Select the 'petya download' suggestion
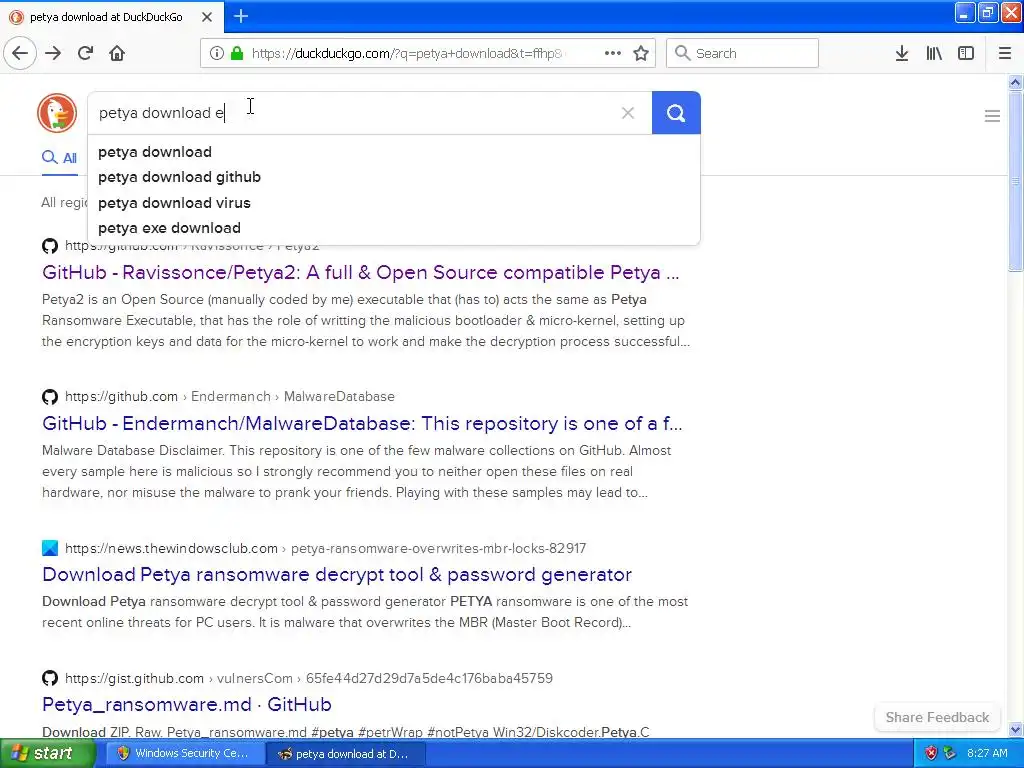Image resolution: width=1024 pixels, height=768 pixels. point(155,152)
